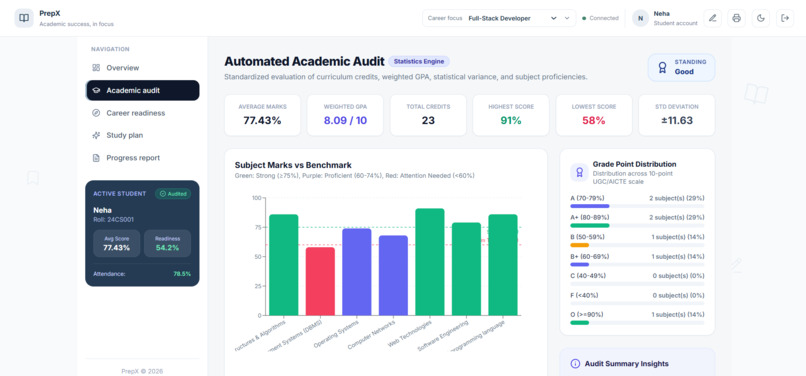Click the Structures & Algorithms green bar
The image size is (806, 376).
click(284, 265)
